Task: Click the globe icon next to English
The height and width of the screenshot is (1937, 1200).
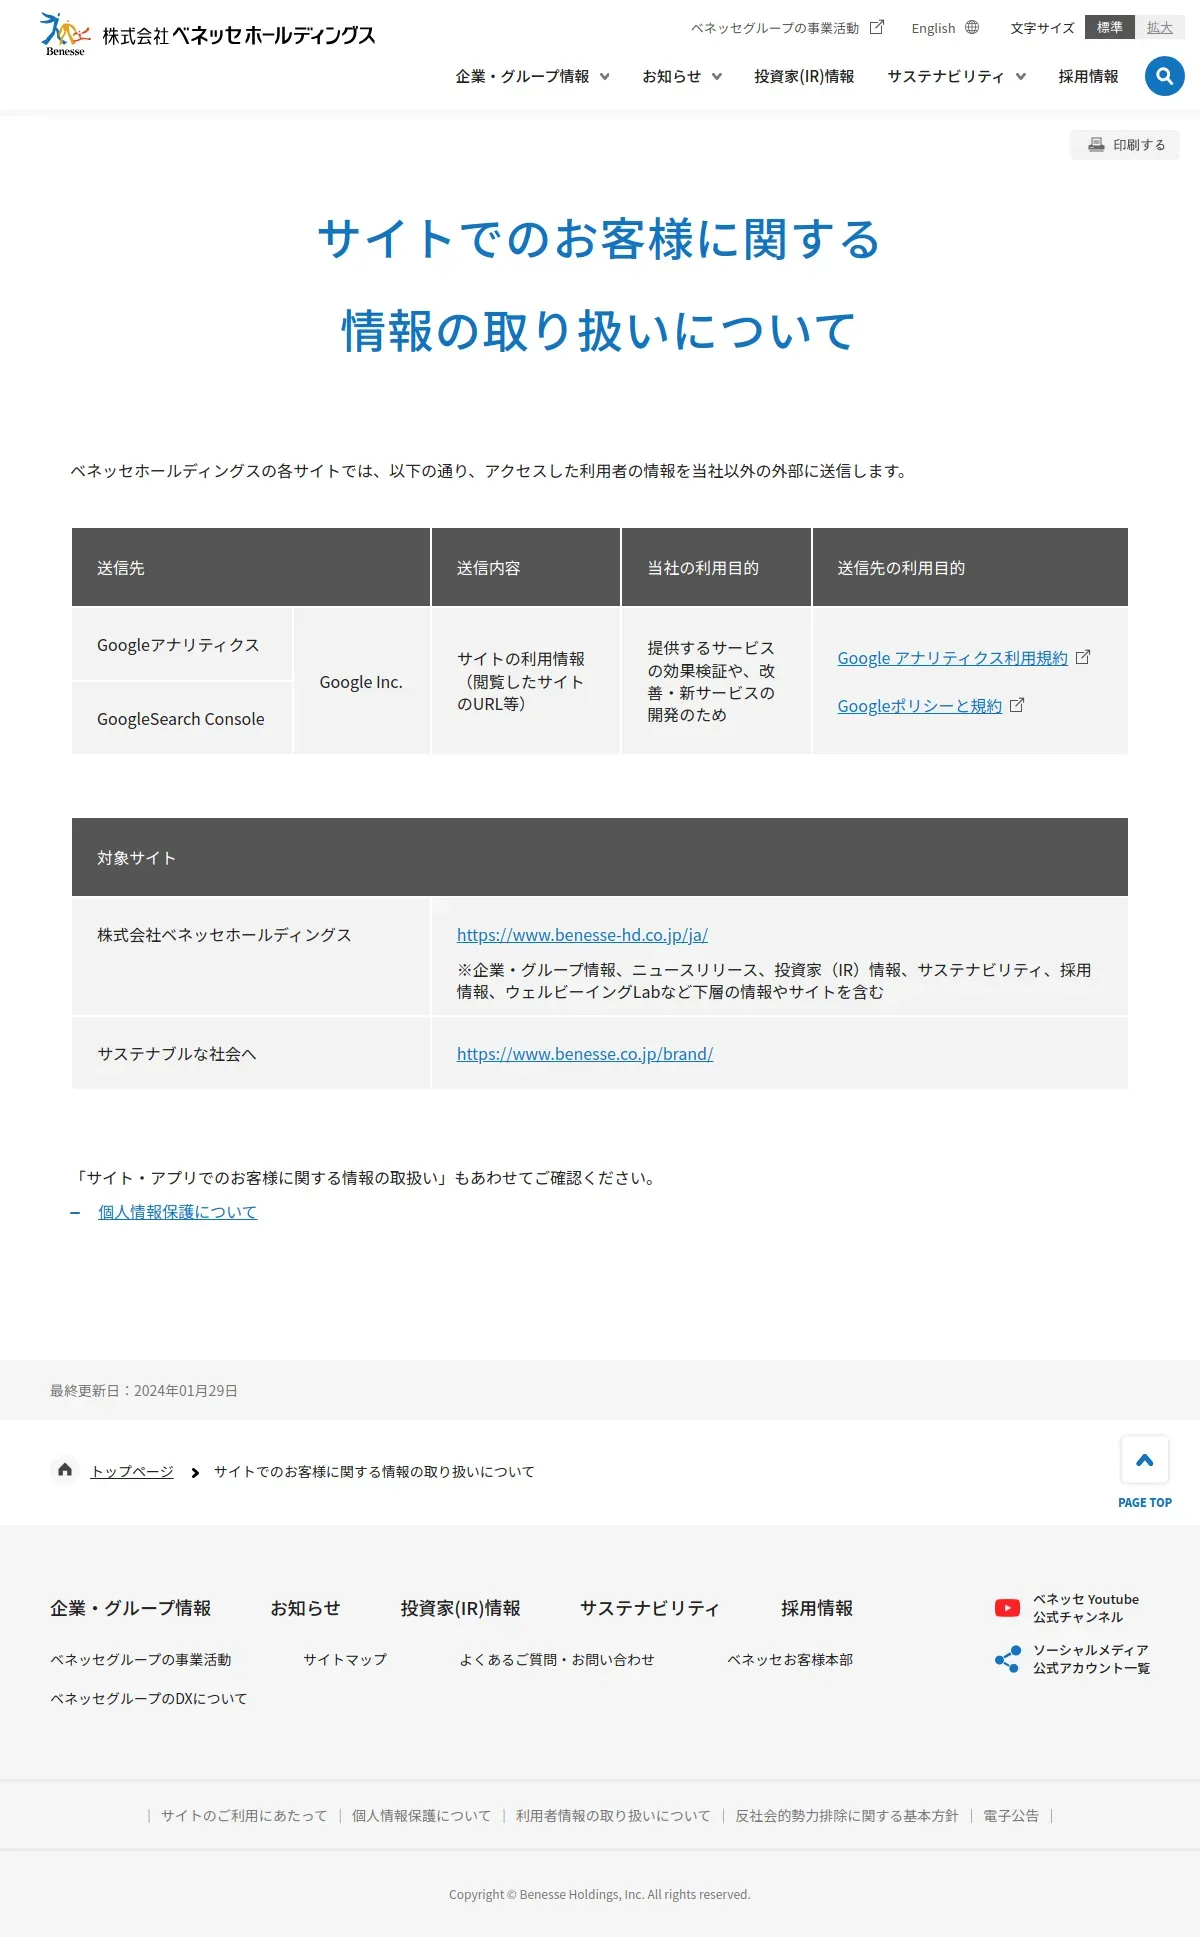Action: click(x=972, y=27)
